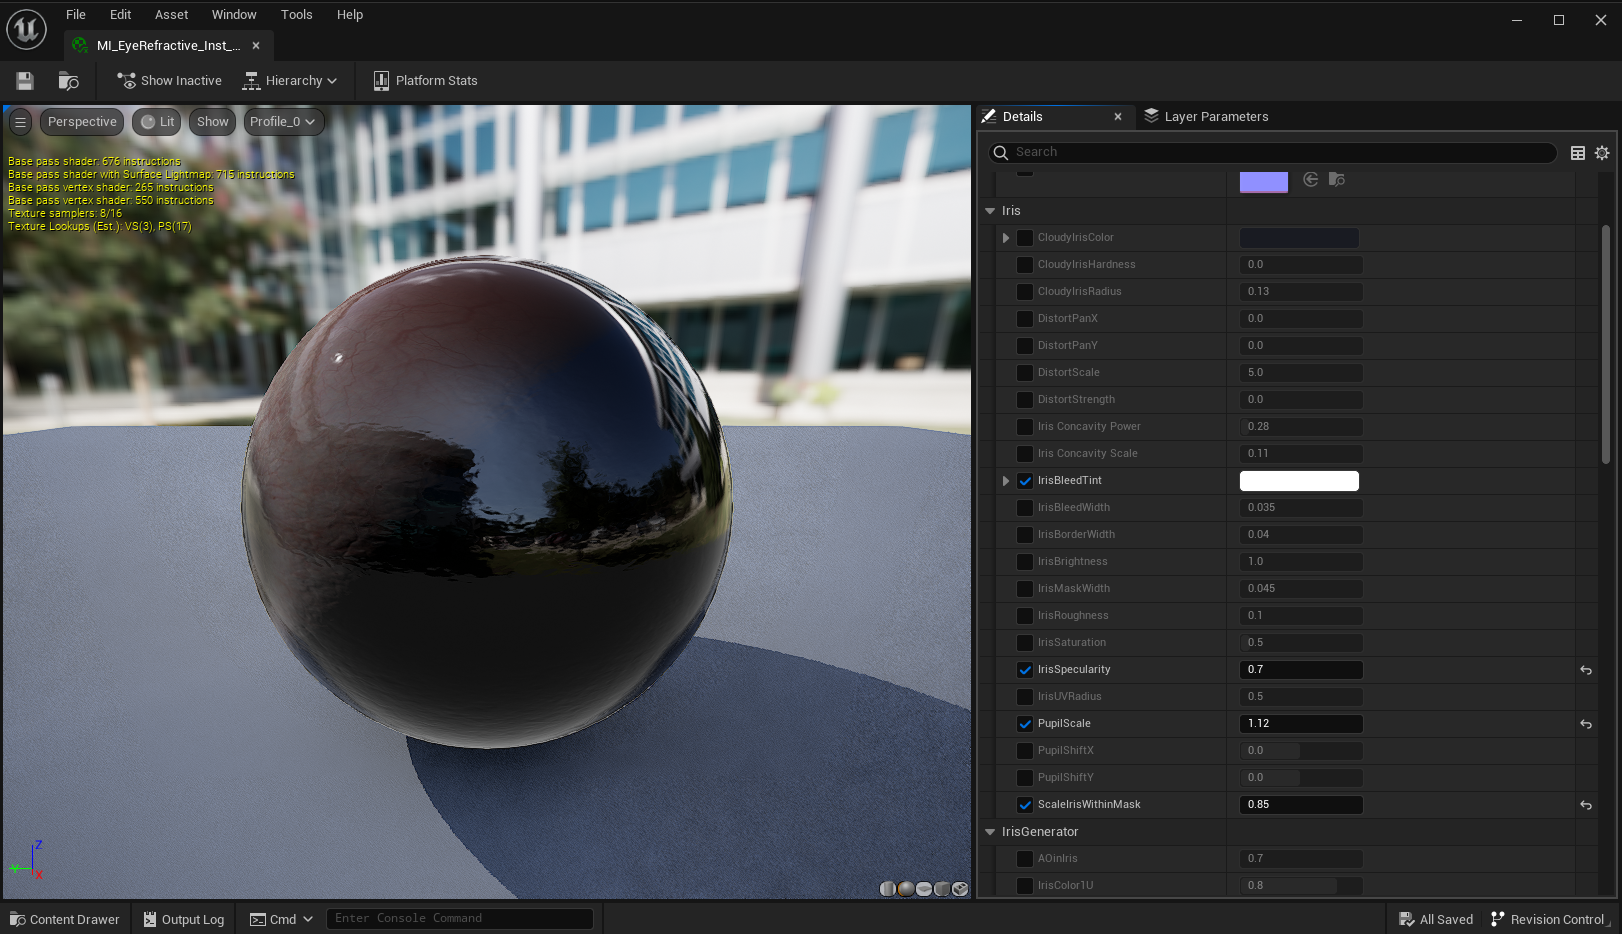Enable AOinIris override checkbox
The width and height of the screenshot is (1622, 934).
(x=1025, y=859)
